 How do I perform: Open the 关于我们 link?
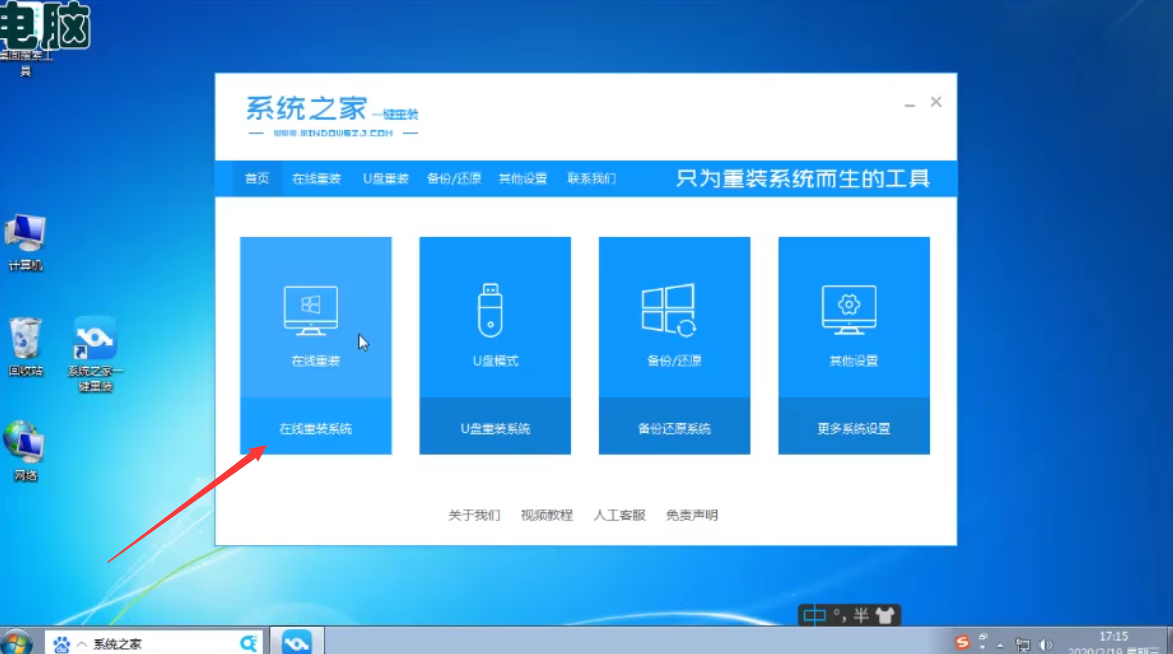(474, 515)
